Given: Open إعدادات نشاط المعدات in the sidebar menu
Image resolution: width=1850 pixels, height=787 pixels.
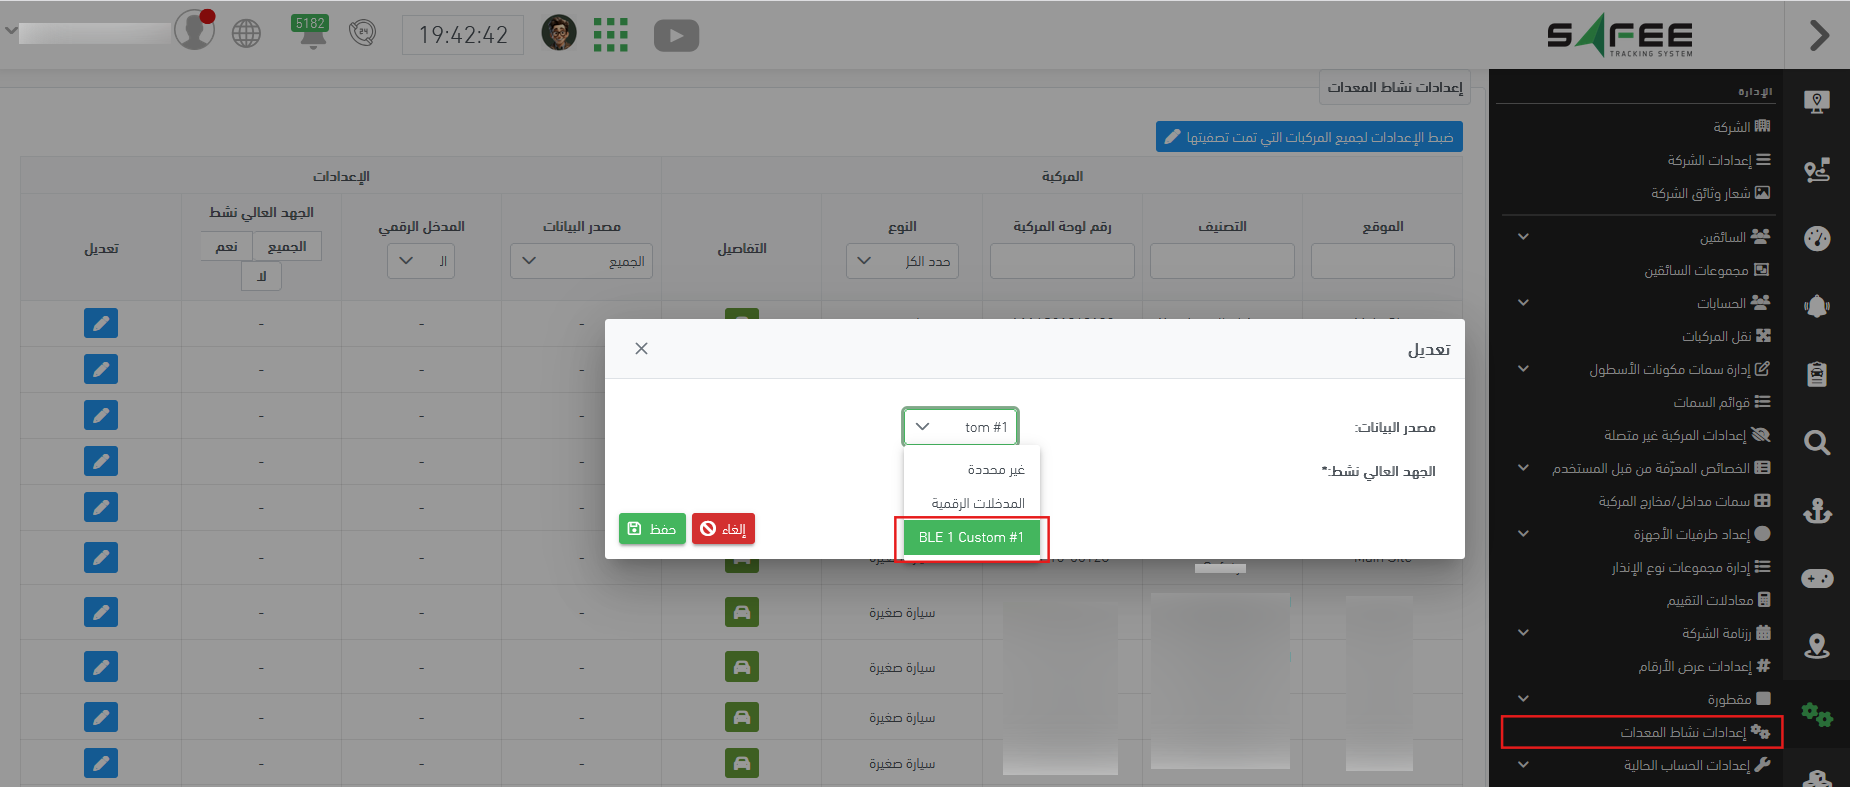Looking at the screenshot, I should tap(1683, 732).
